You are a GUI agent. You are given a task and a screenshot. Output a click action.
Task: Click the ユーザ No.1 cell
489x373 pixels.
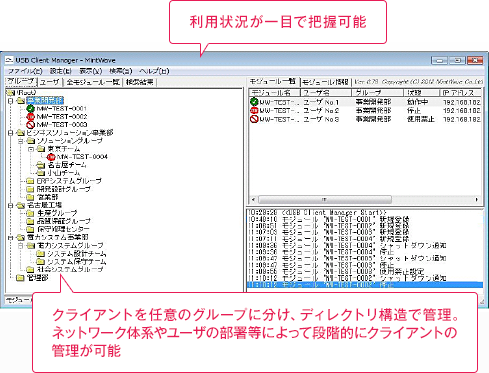click(x=321, y=102)
